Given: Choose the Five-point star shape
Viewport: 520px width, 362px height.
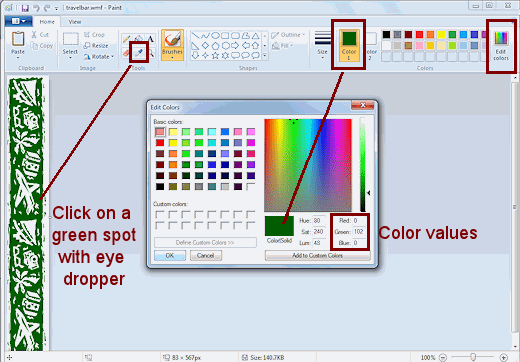Looking at the screenshot, I should pyautogui.click(x=215, y=56).
